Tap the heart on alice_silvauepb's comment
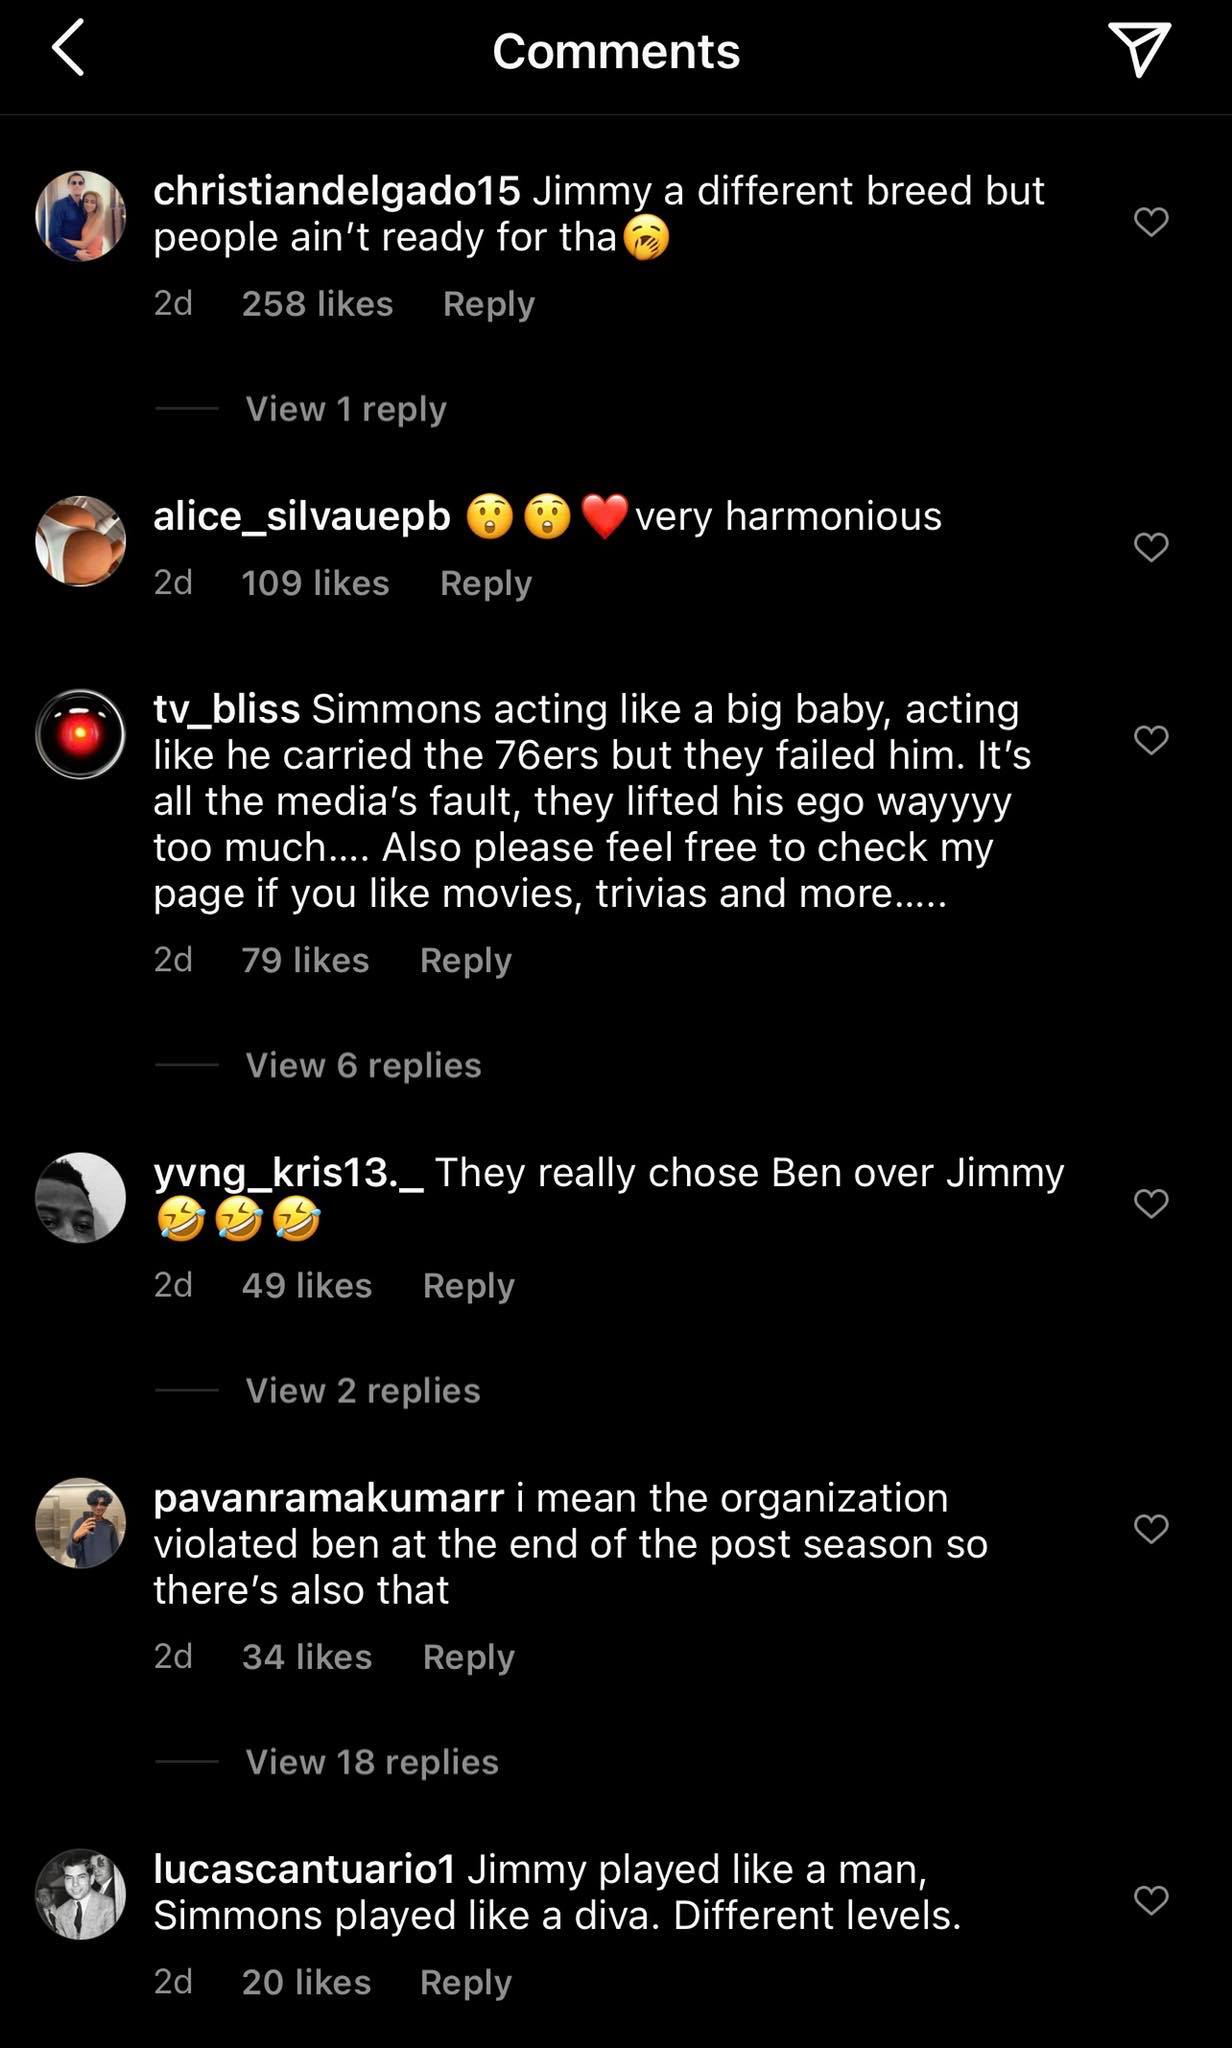The height and width of the screenshot is (2048, 1232). (1152, 545)
